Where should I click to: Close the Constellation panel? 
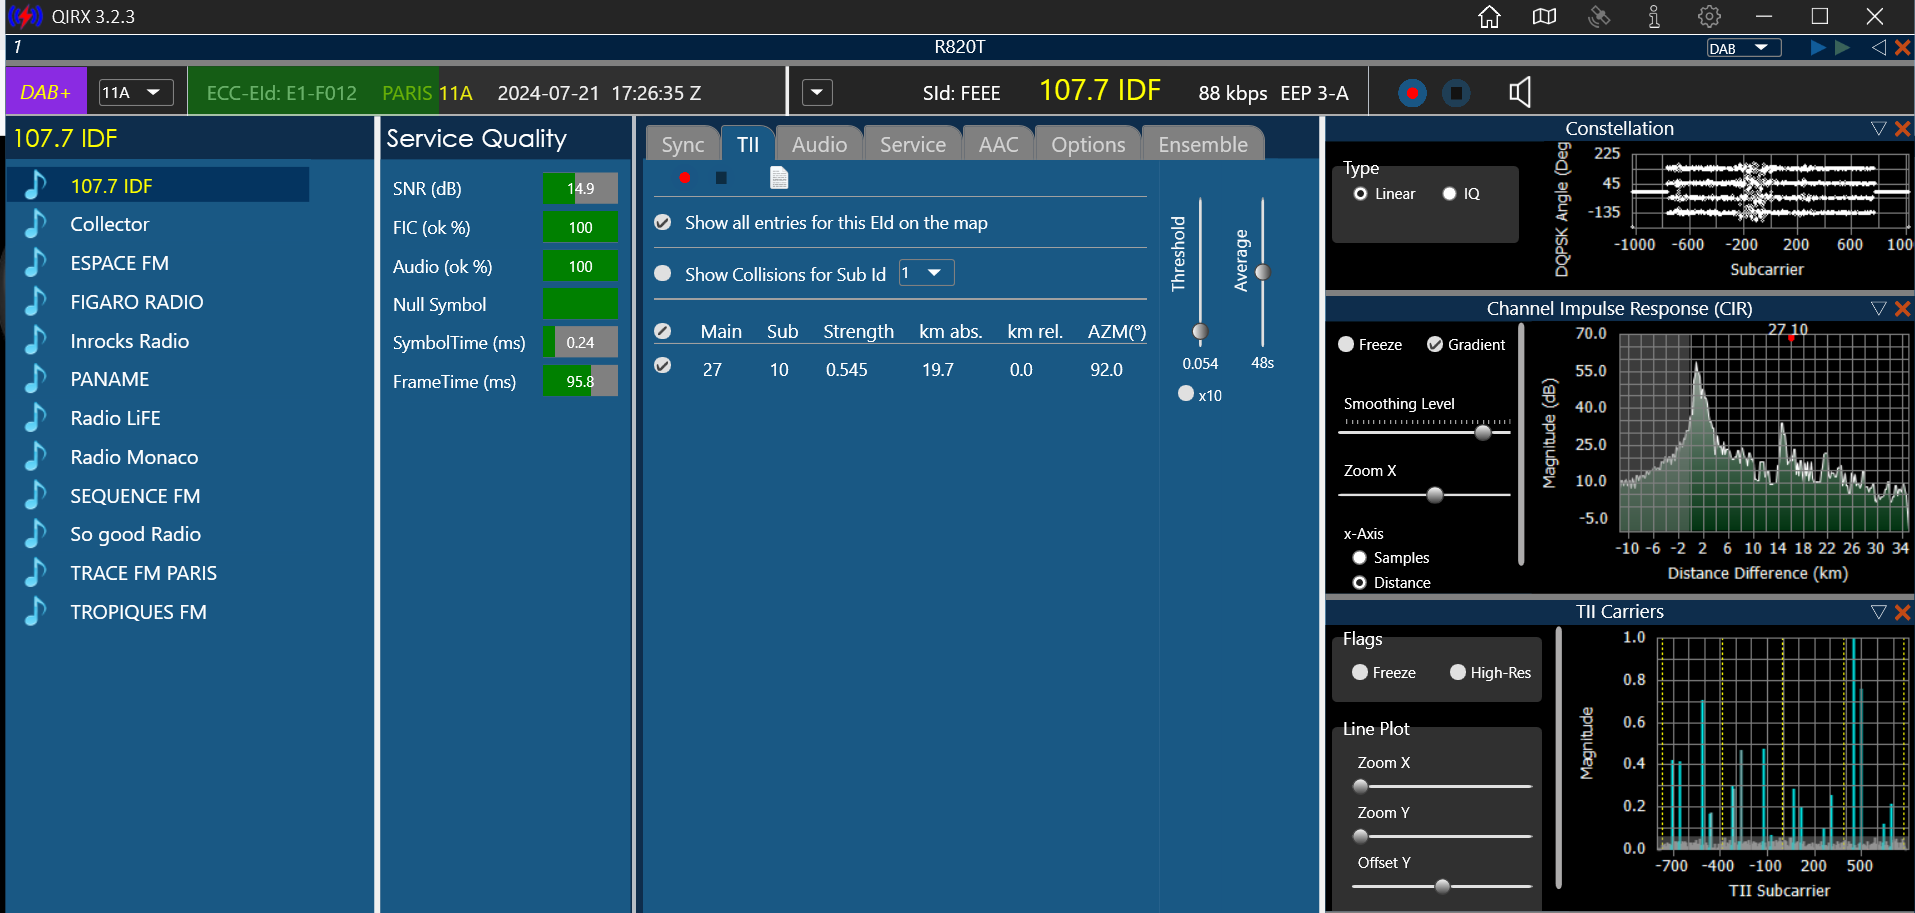[x=1903, y=128]
